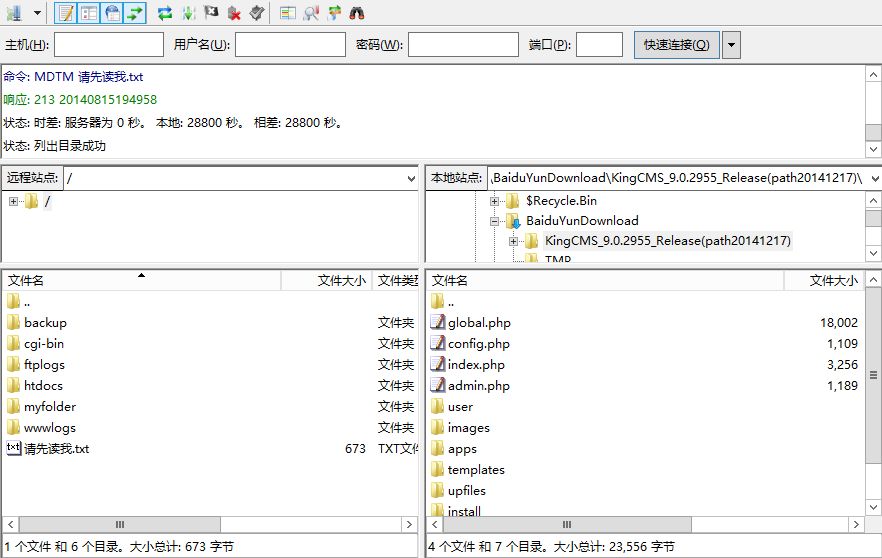The height and width of the screenshot is (558, 882).
Task: Select KingCMS_9.0.2955_Release folder in local tree
Action: point(668,241)
